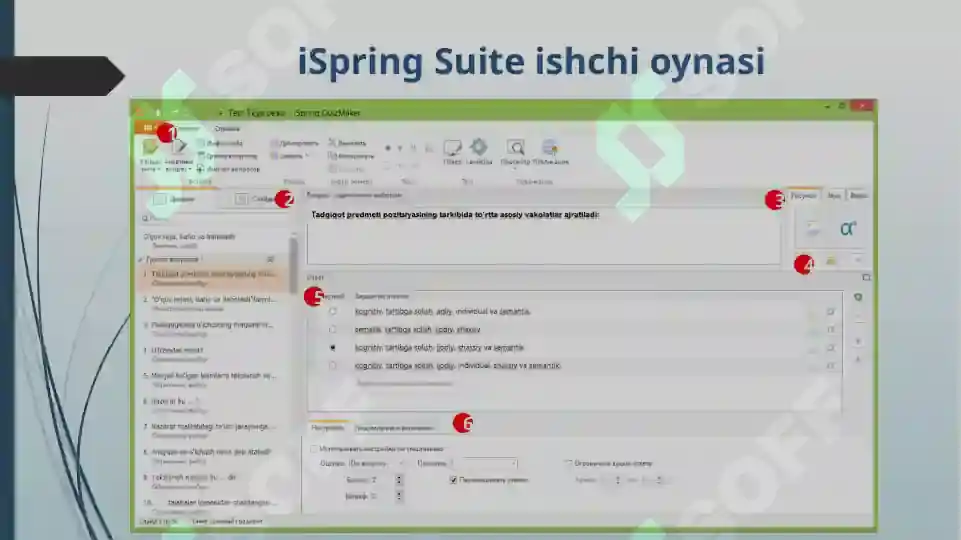Open the grading type dropdown

376,463
